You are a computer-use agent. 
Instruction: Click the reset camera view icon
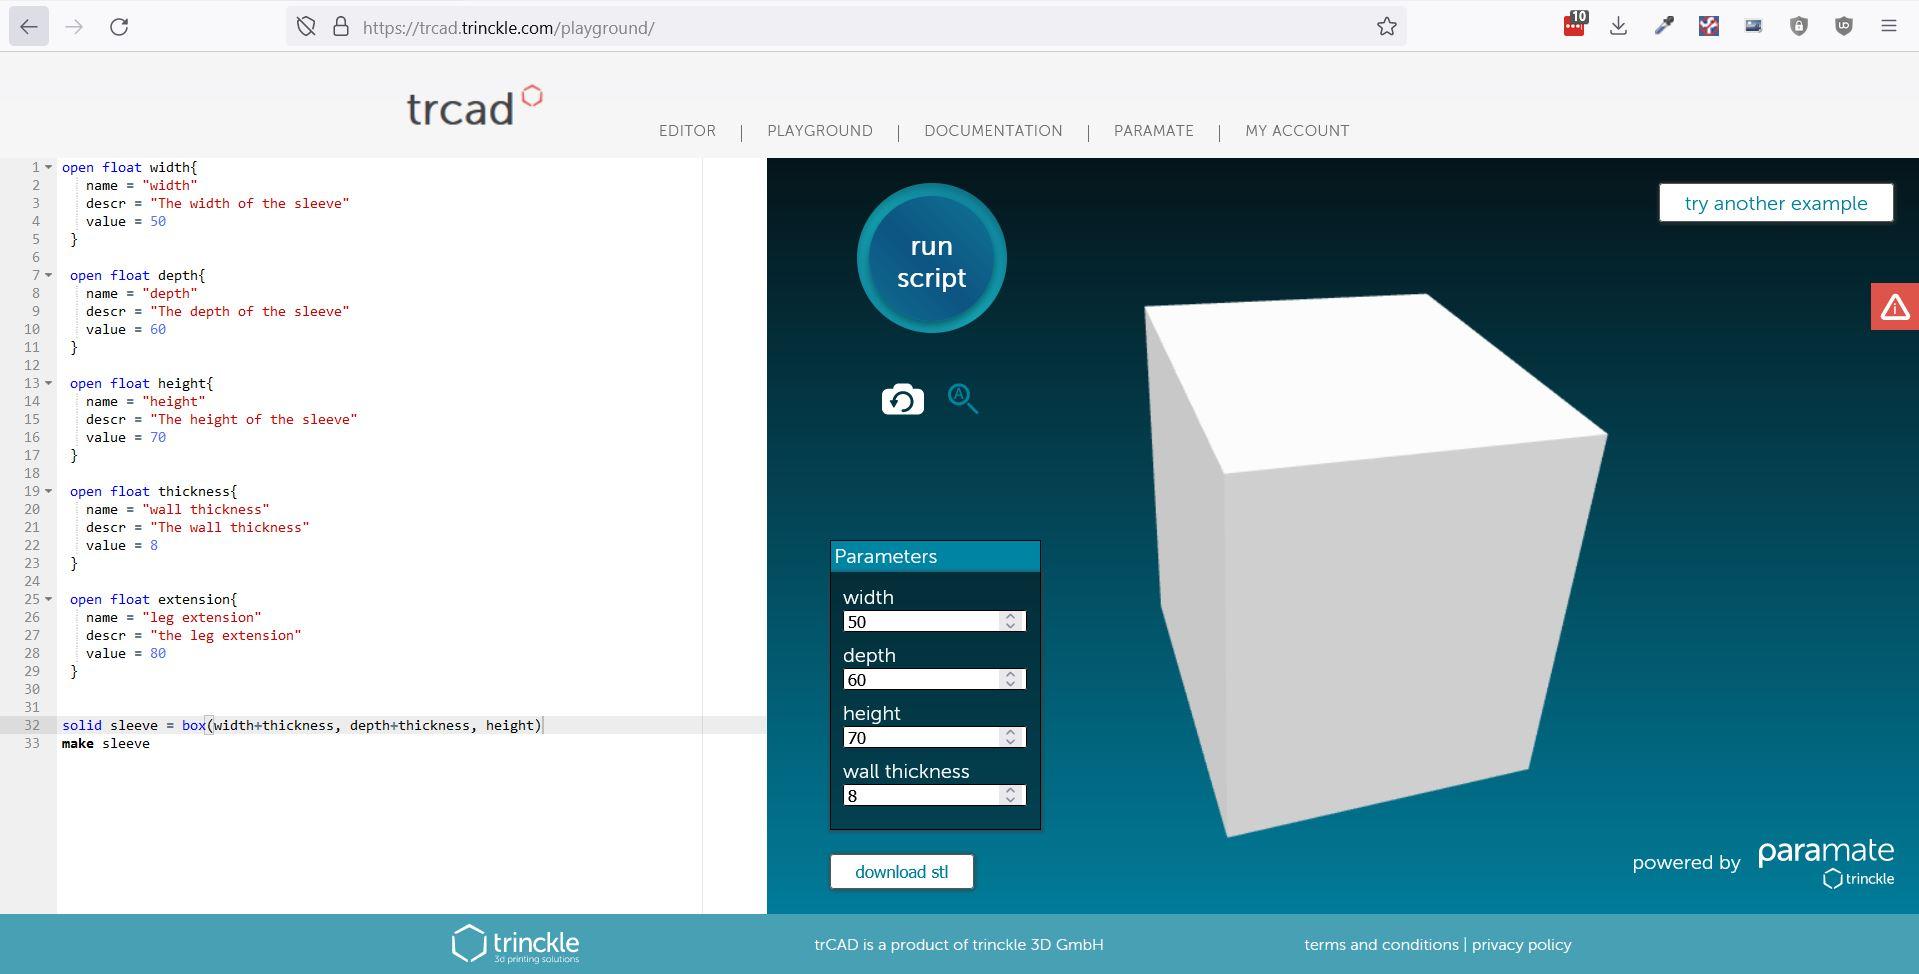tap(901, 398)
